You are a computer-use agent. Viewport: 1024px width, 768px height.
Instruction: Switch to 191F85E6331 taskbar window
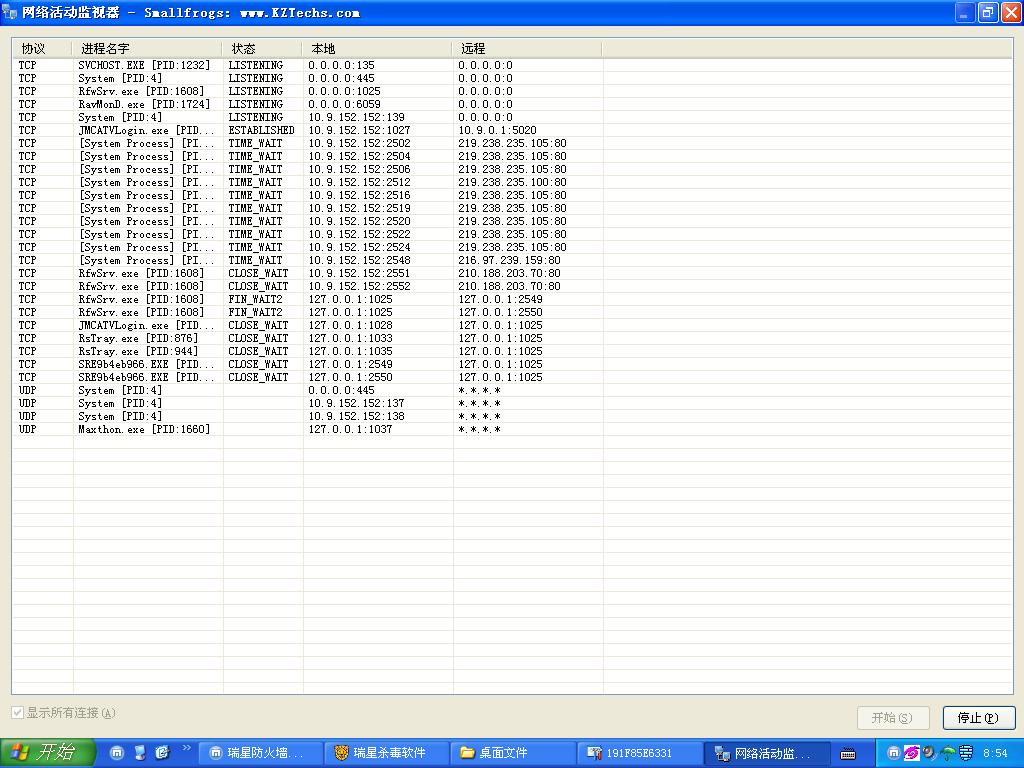[639, 753]
